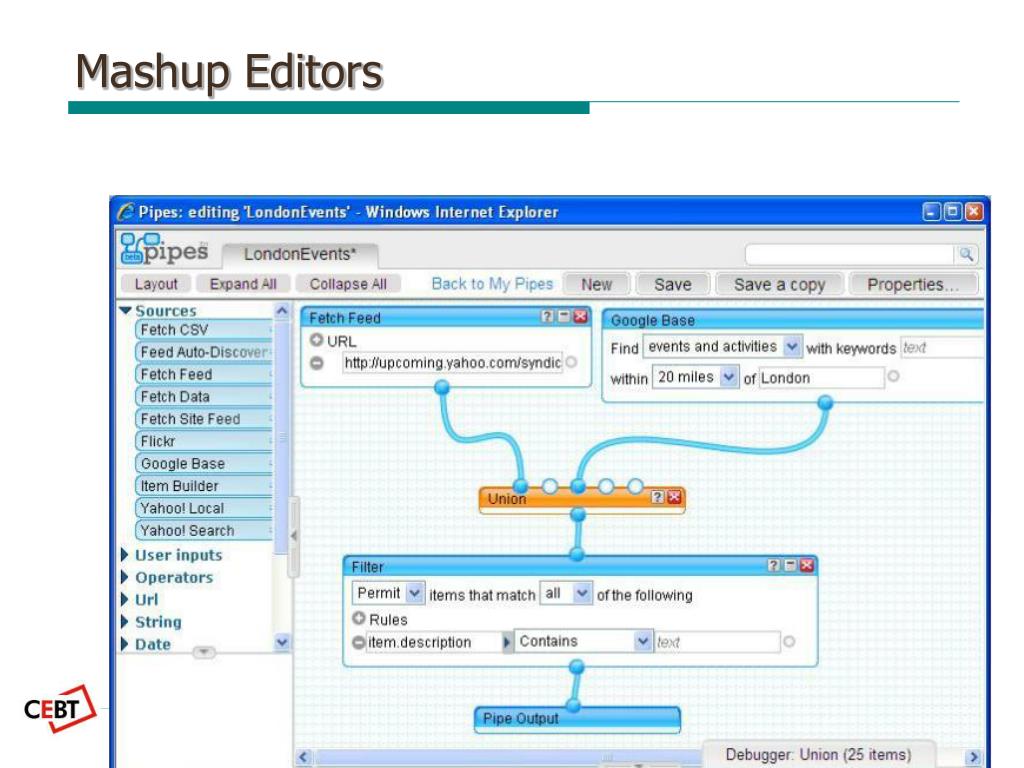Screen dimensions: 1024x768
Task: Open pipe Properties
Action: [913, 284]
